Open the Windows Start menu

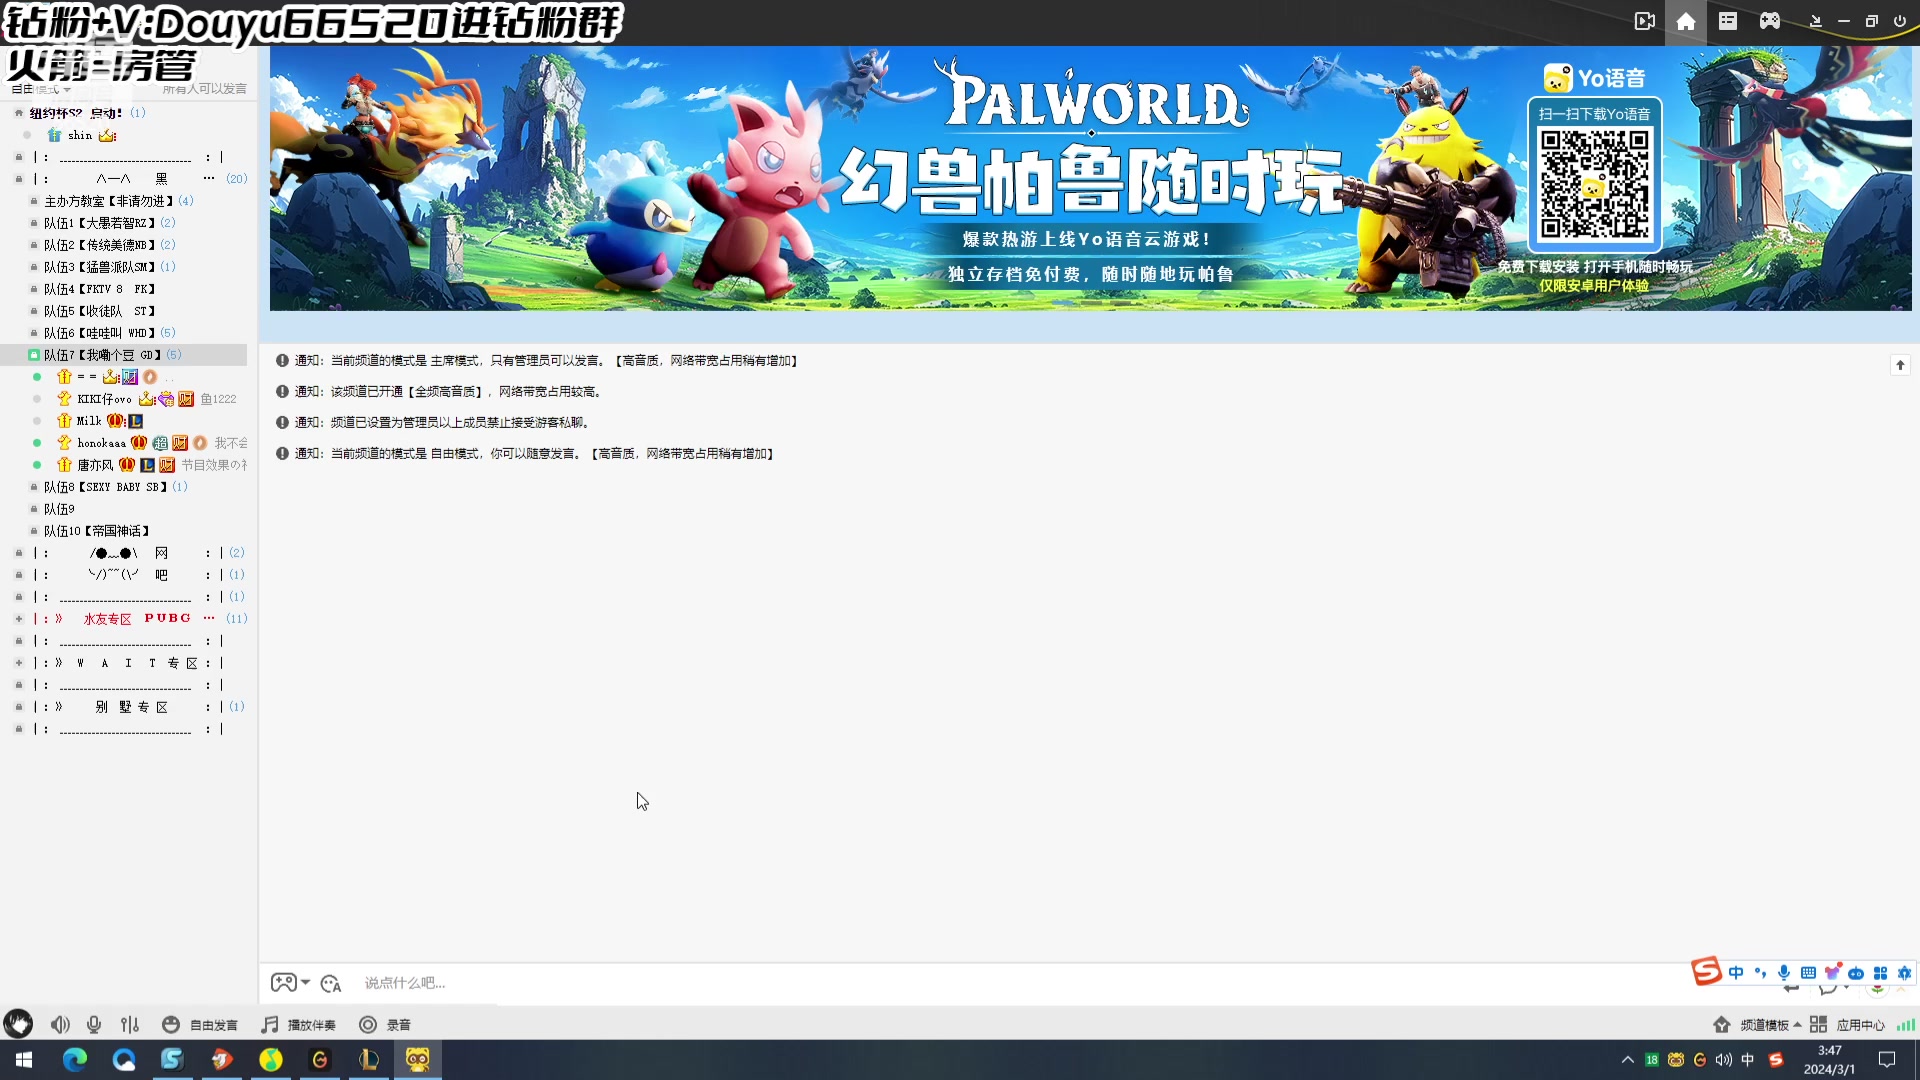click(x=24, y=1060)
